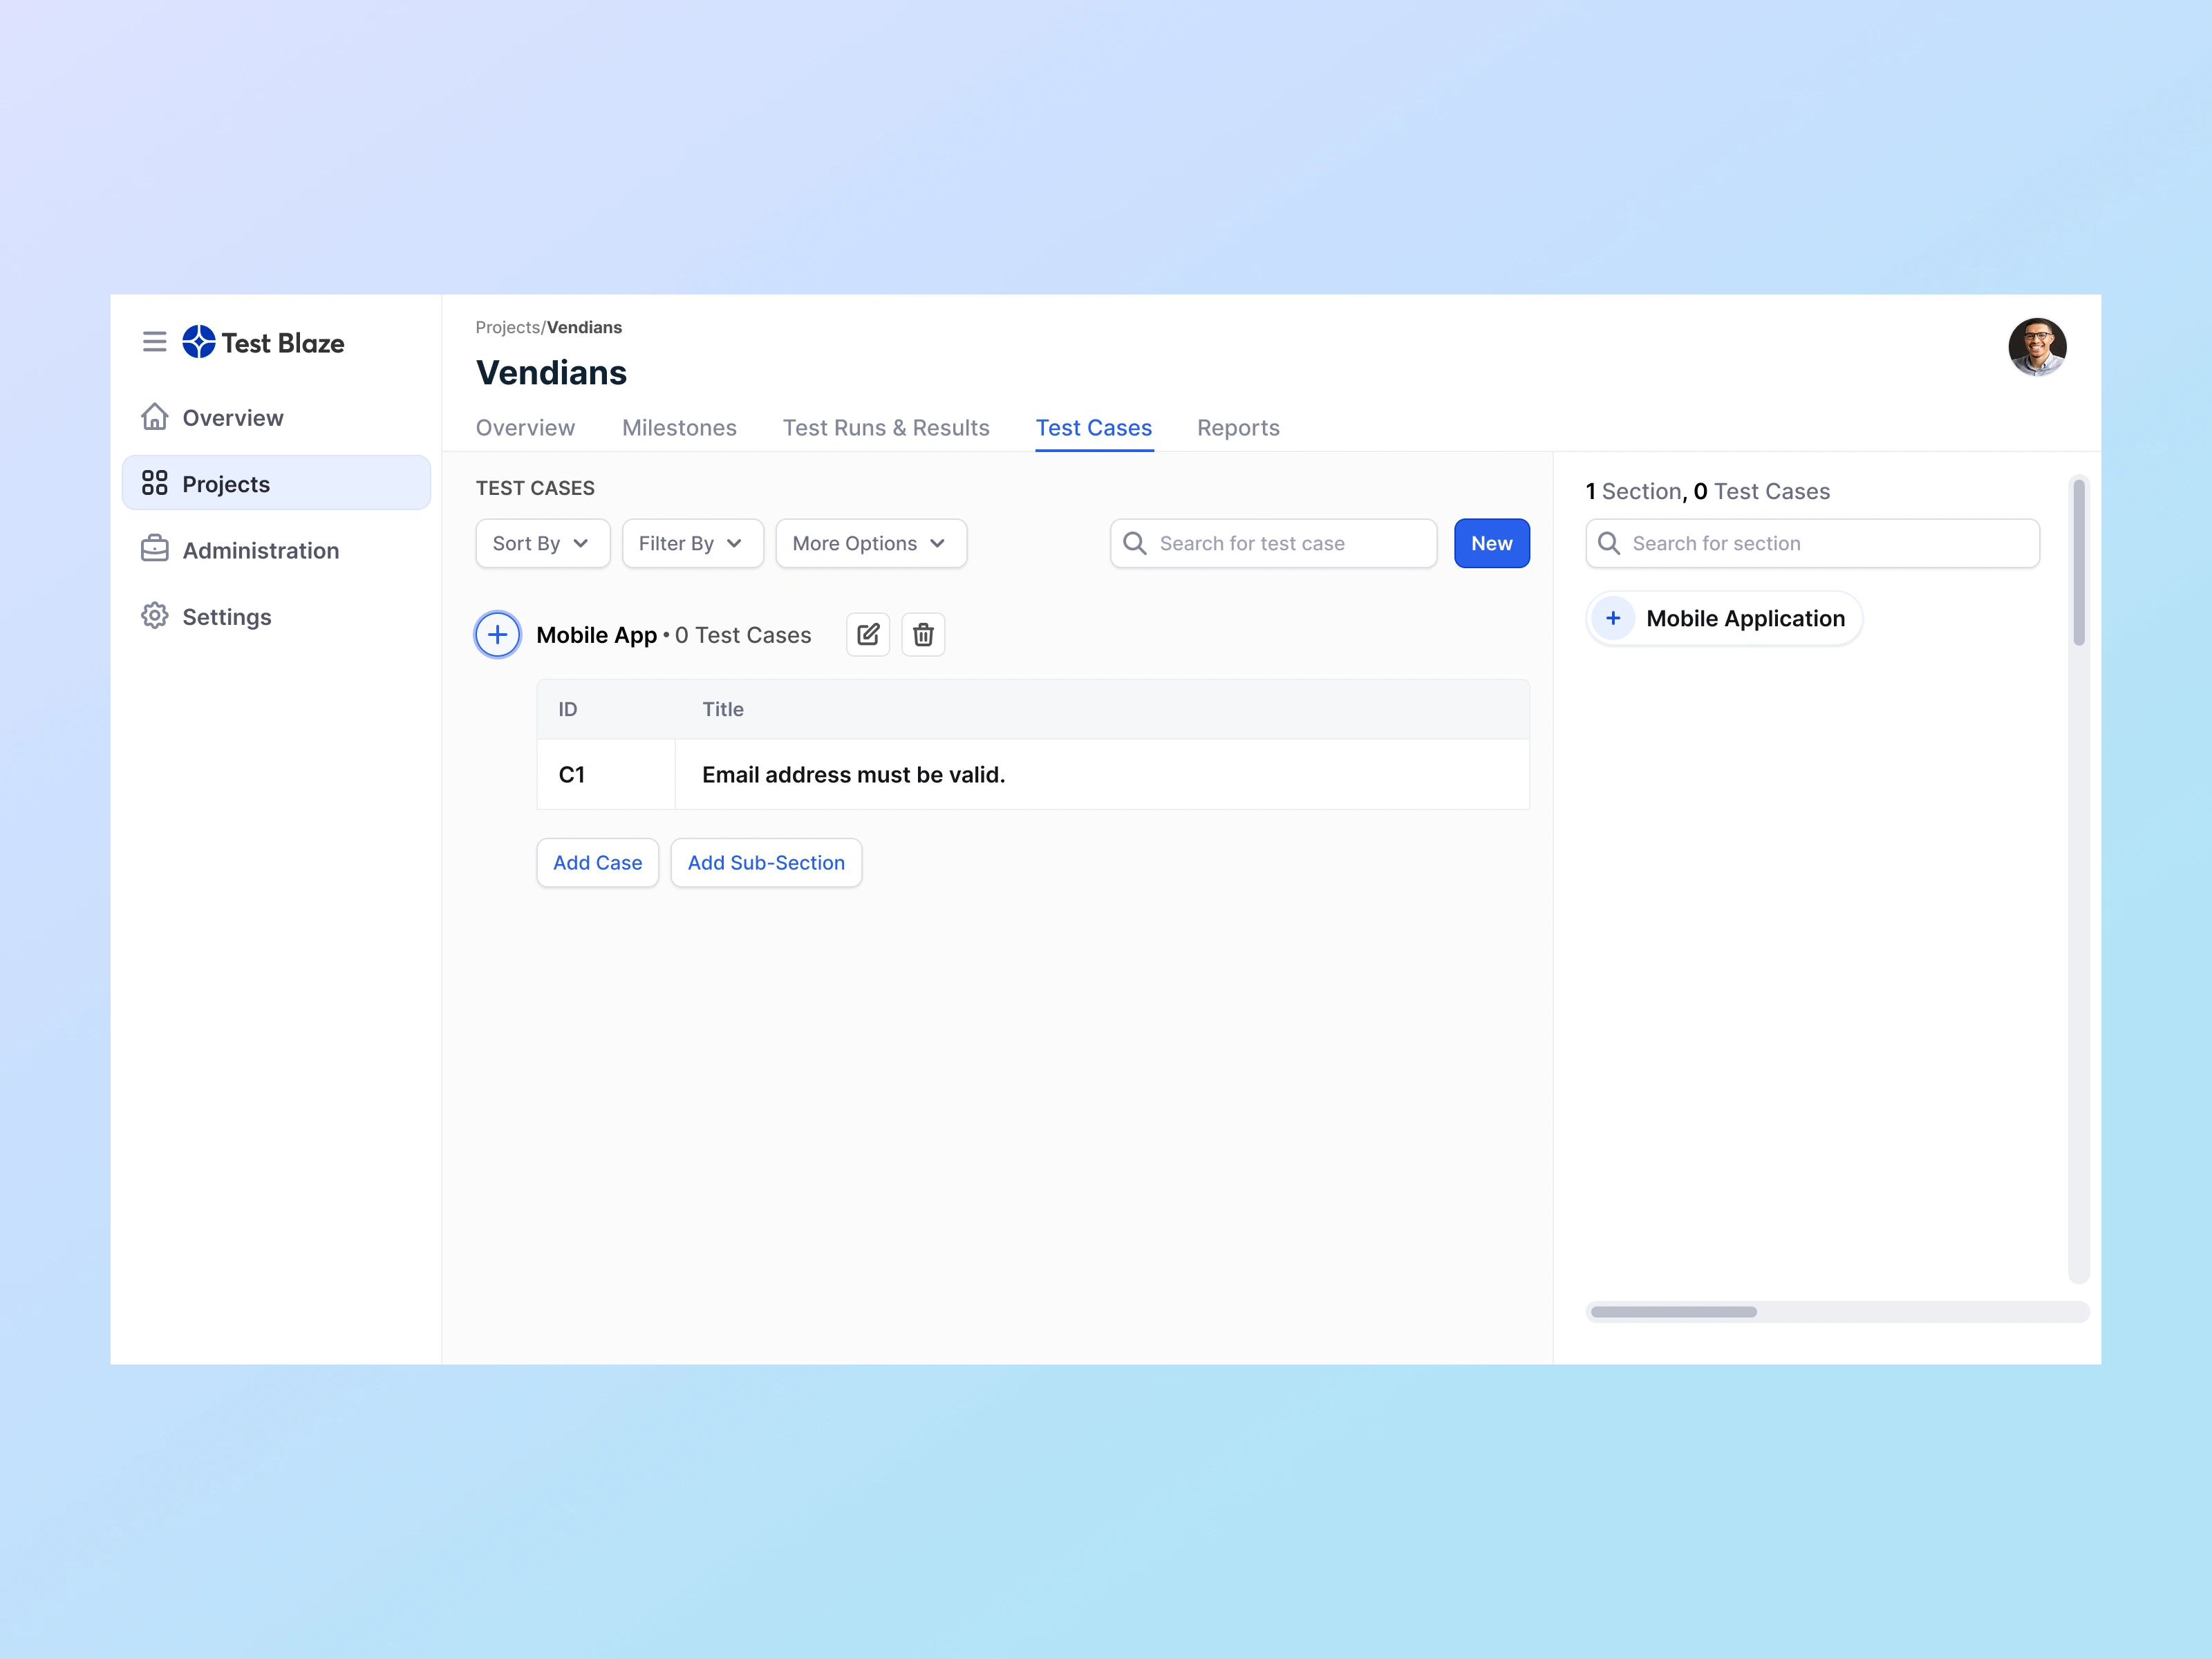Switch to the Reports tab
The height and width of the screenshot is (1659, 2212).
1238,428
